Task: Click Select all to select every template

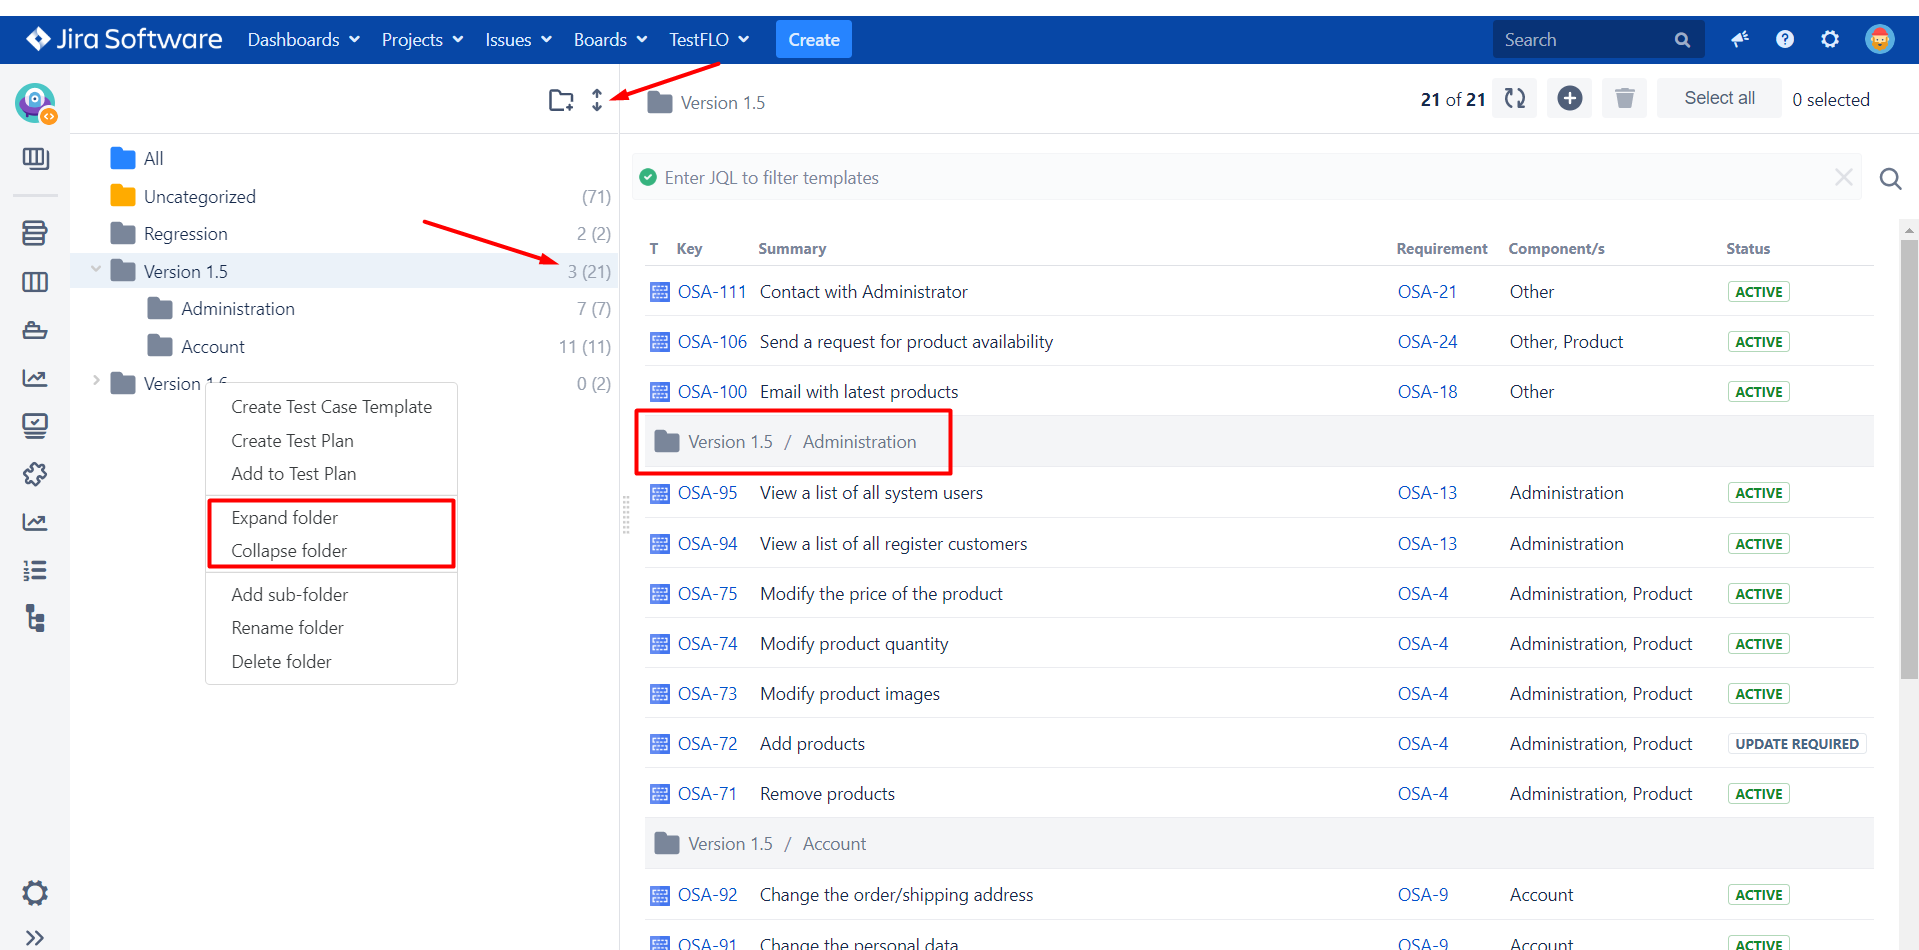Action: click(1719, 98)
